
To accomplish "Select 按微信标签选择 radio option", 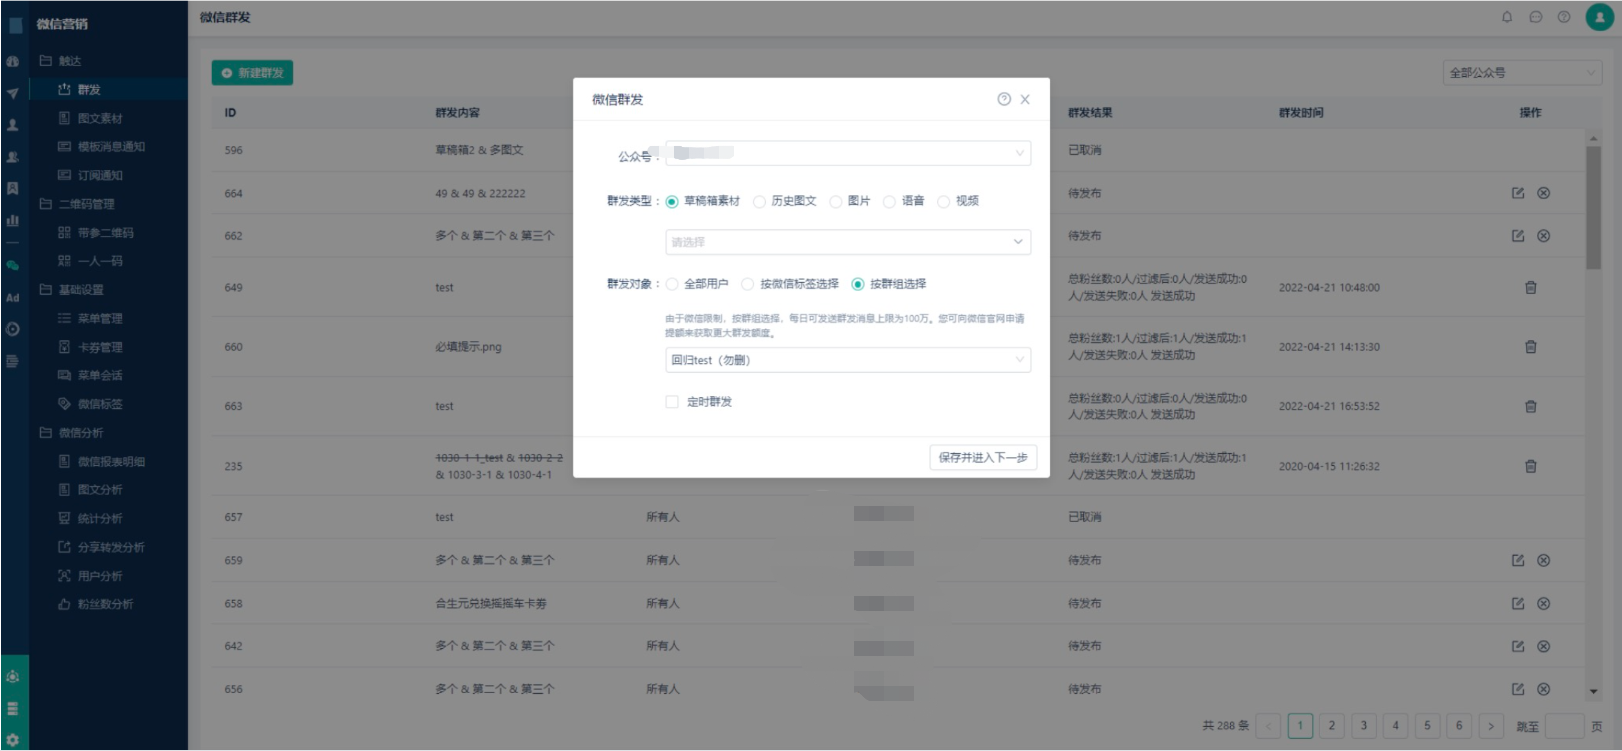I will (748, 284).
